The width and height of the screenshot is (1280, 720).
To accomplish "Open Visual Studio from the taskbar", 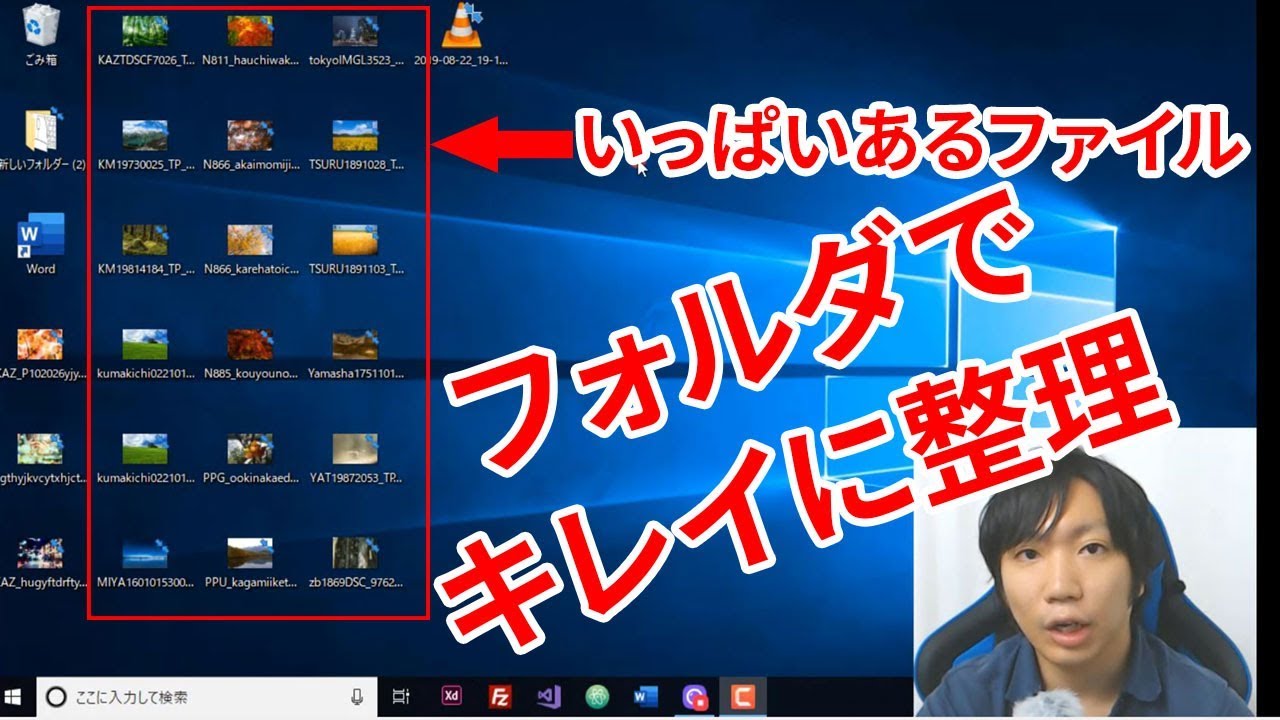I will (548, 697).
